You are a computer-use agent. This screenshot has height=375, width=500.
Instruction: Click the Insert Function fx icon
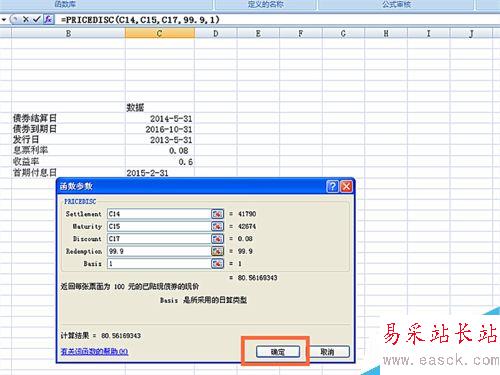[48, 19]
